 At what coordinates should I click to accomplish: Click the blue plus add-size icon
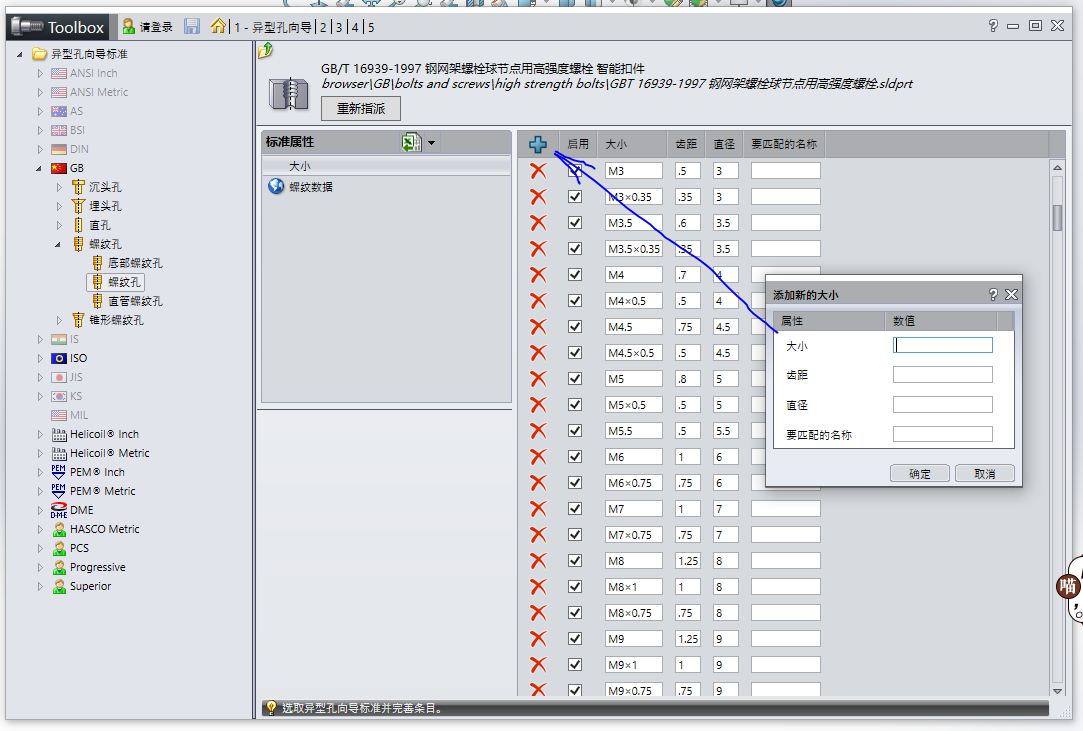538,144
